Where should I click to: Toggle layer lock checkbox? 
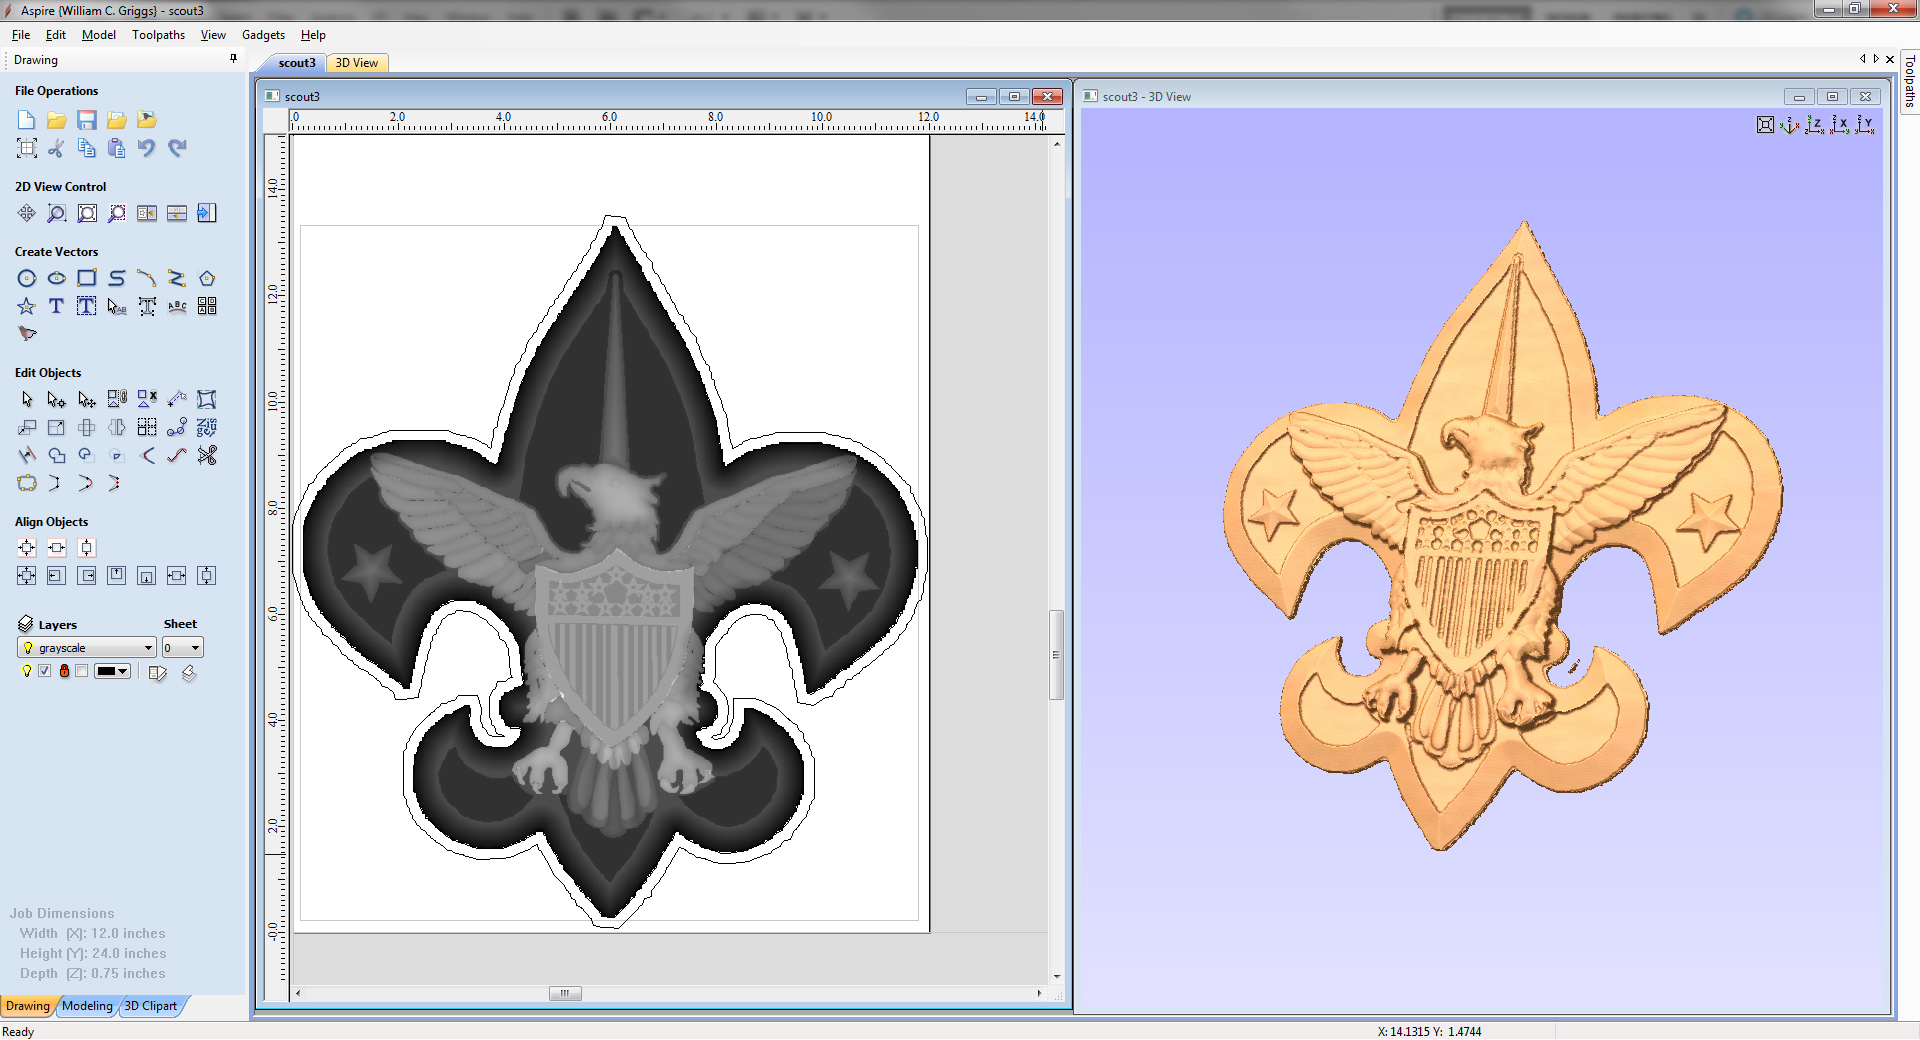point(81,671)
